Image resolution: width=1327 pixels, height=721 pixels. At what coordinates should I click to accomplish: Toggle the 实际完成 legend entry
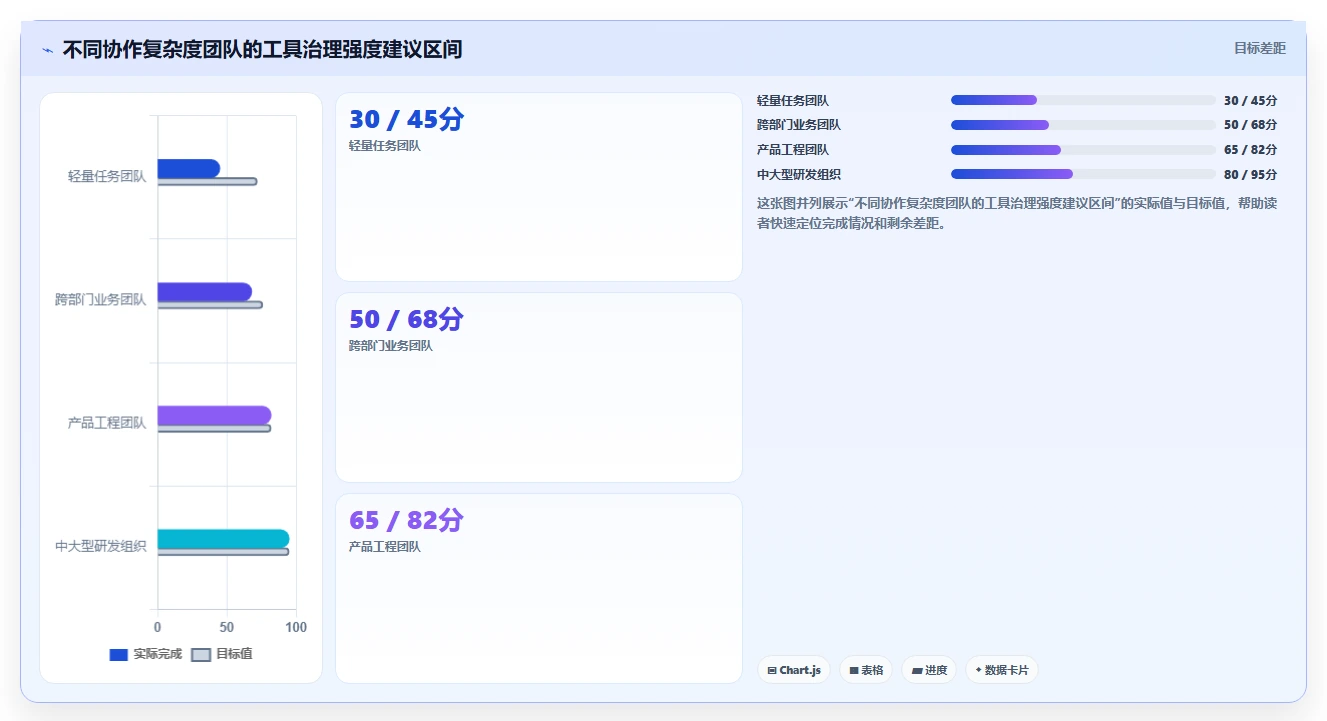click(146, 654)
